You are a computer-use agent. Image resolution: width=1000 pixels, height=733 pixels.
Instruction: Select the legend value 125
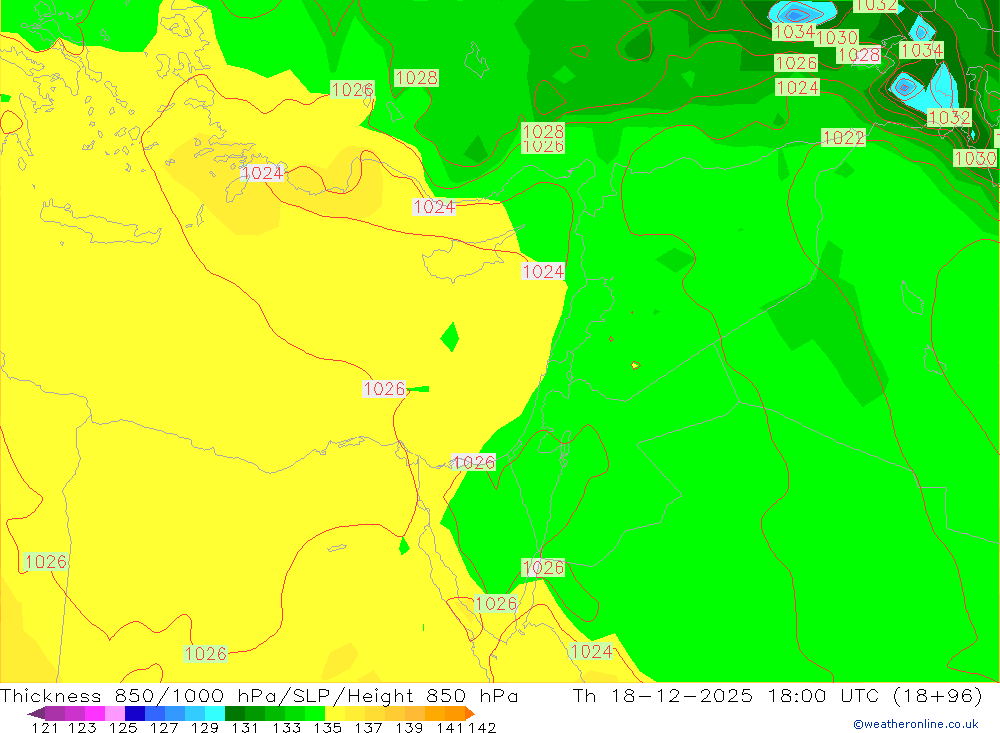pos(123,727)
